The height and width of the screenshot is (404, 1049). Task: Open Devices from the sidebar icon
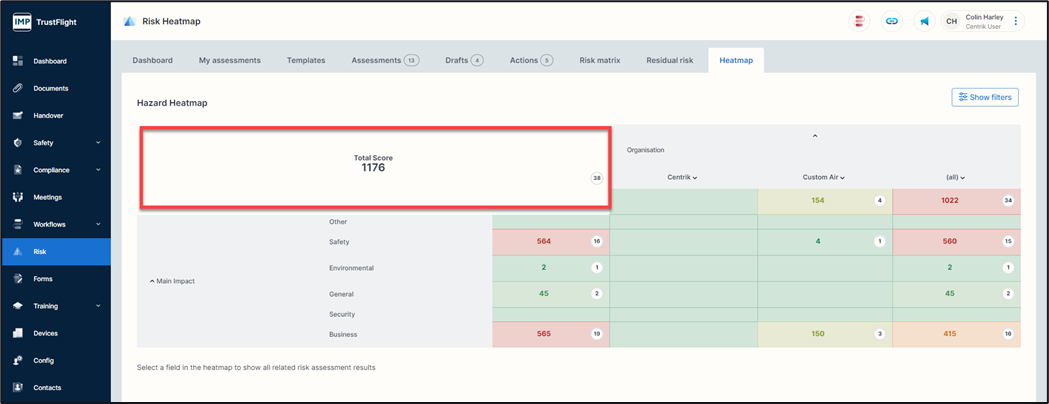coord(18,333)
